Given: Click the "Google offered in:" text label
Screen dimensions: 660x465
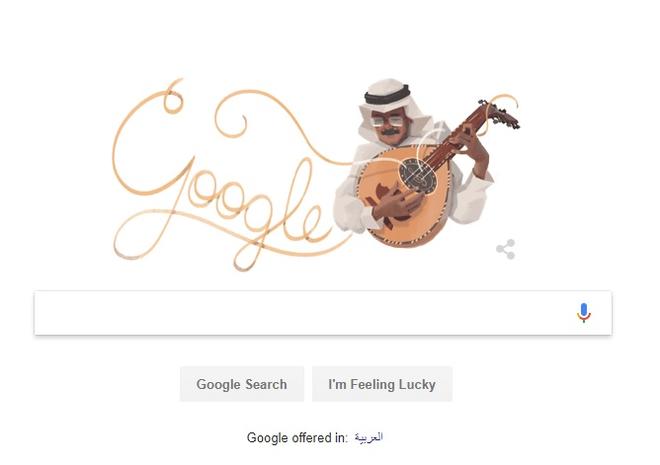Looking at the screenshot, I should tap(298, 438).
